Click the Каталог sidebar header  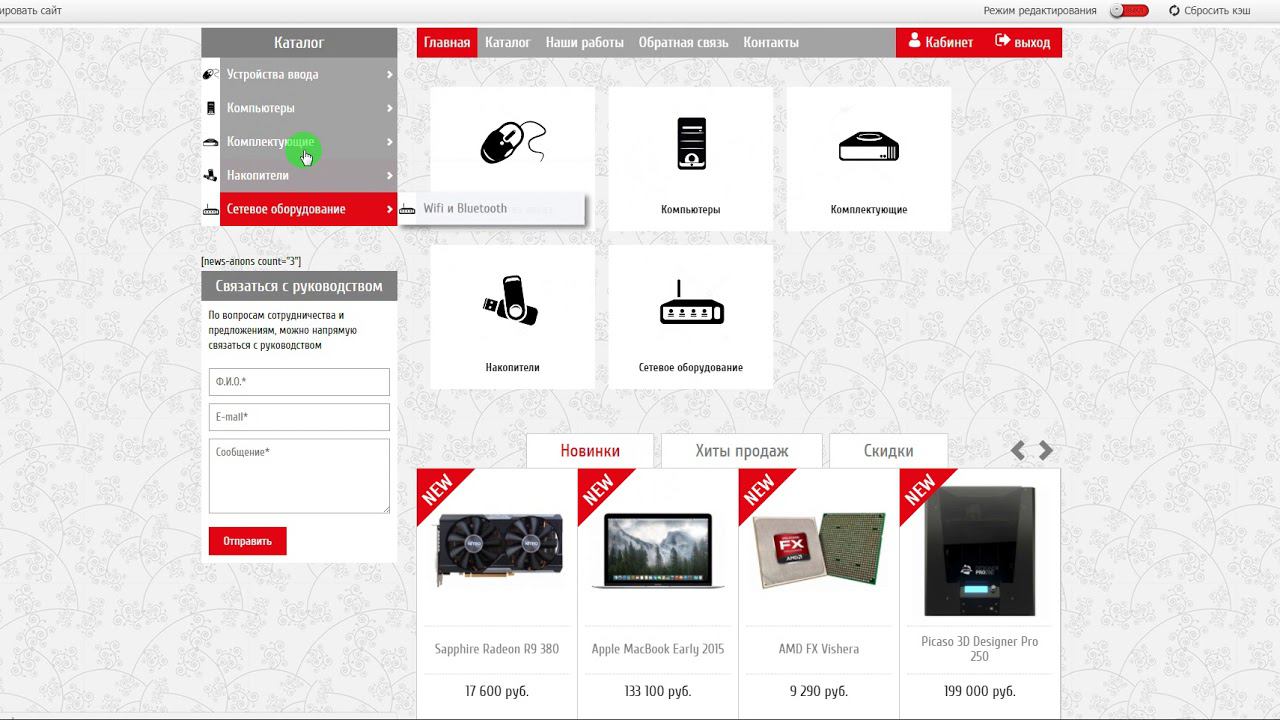coord(299,43)
